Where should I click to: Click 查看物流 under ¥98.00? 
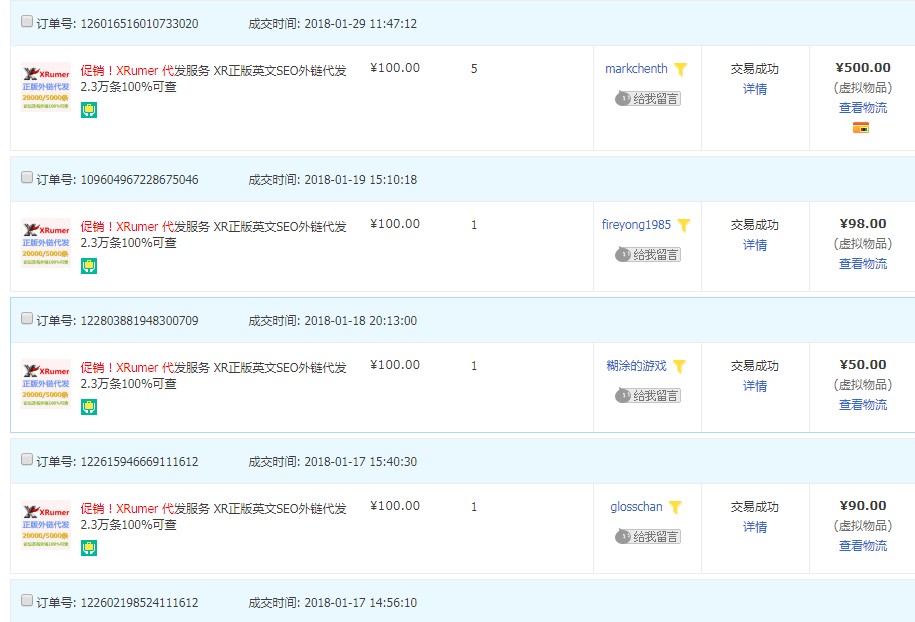[x=862, y=264]
